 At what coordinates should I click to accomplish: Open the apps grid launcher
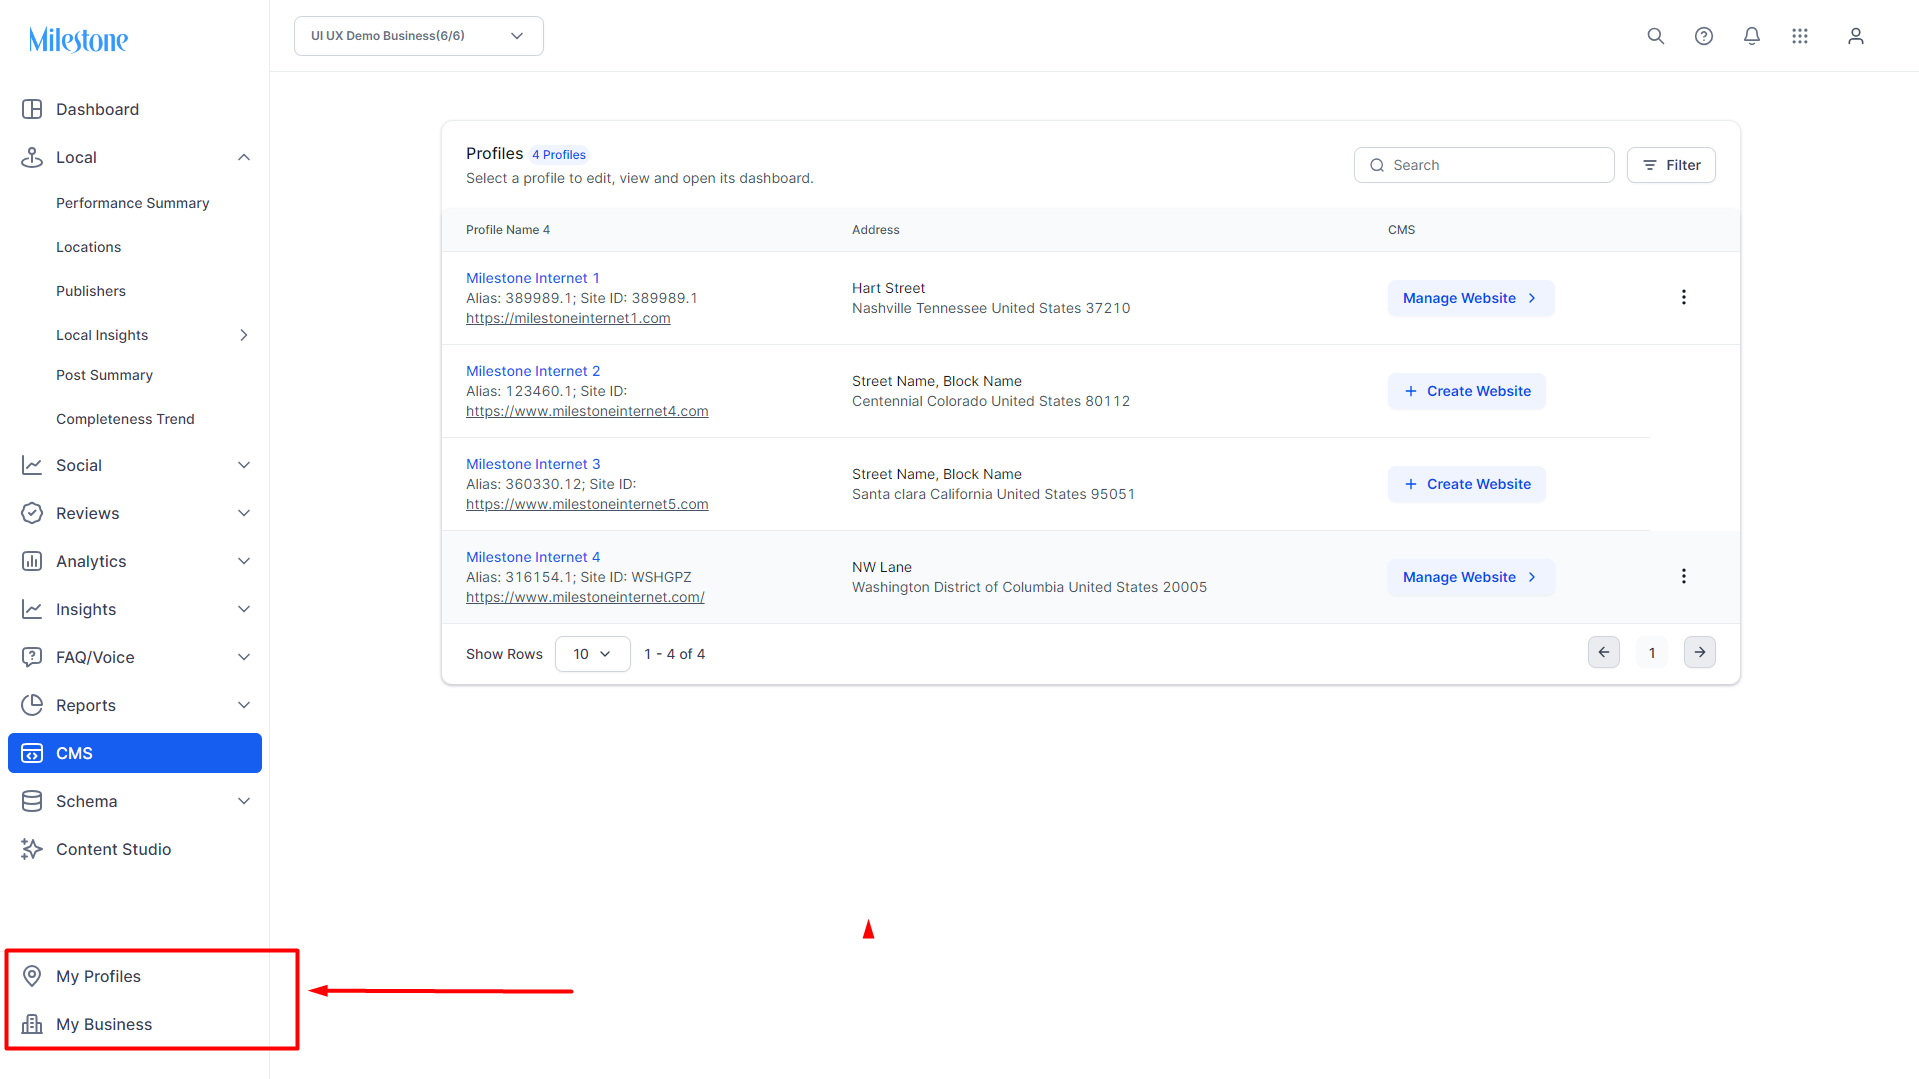click(x=1800, y=36)
